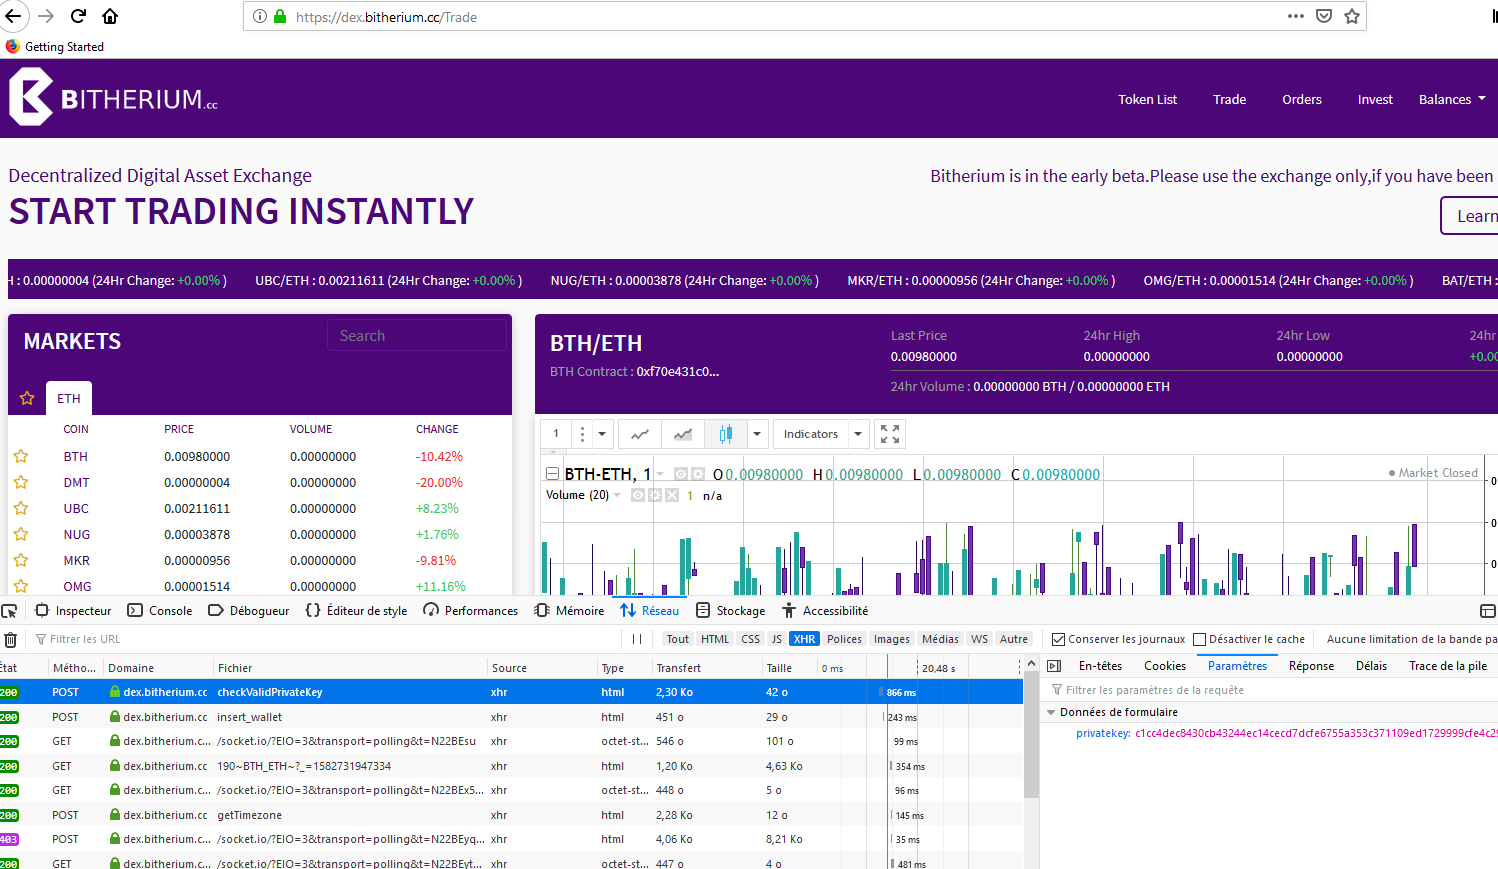Switch to the Inspecteur devtools tab
Screen dimensions: 1498x869
coord(74,610)
